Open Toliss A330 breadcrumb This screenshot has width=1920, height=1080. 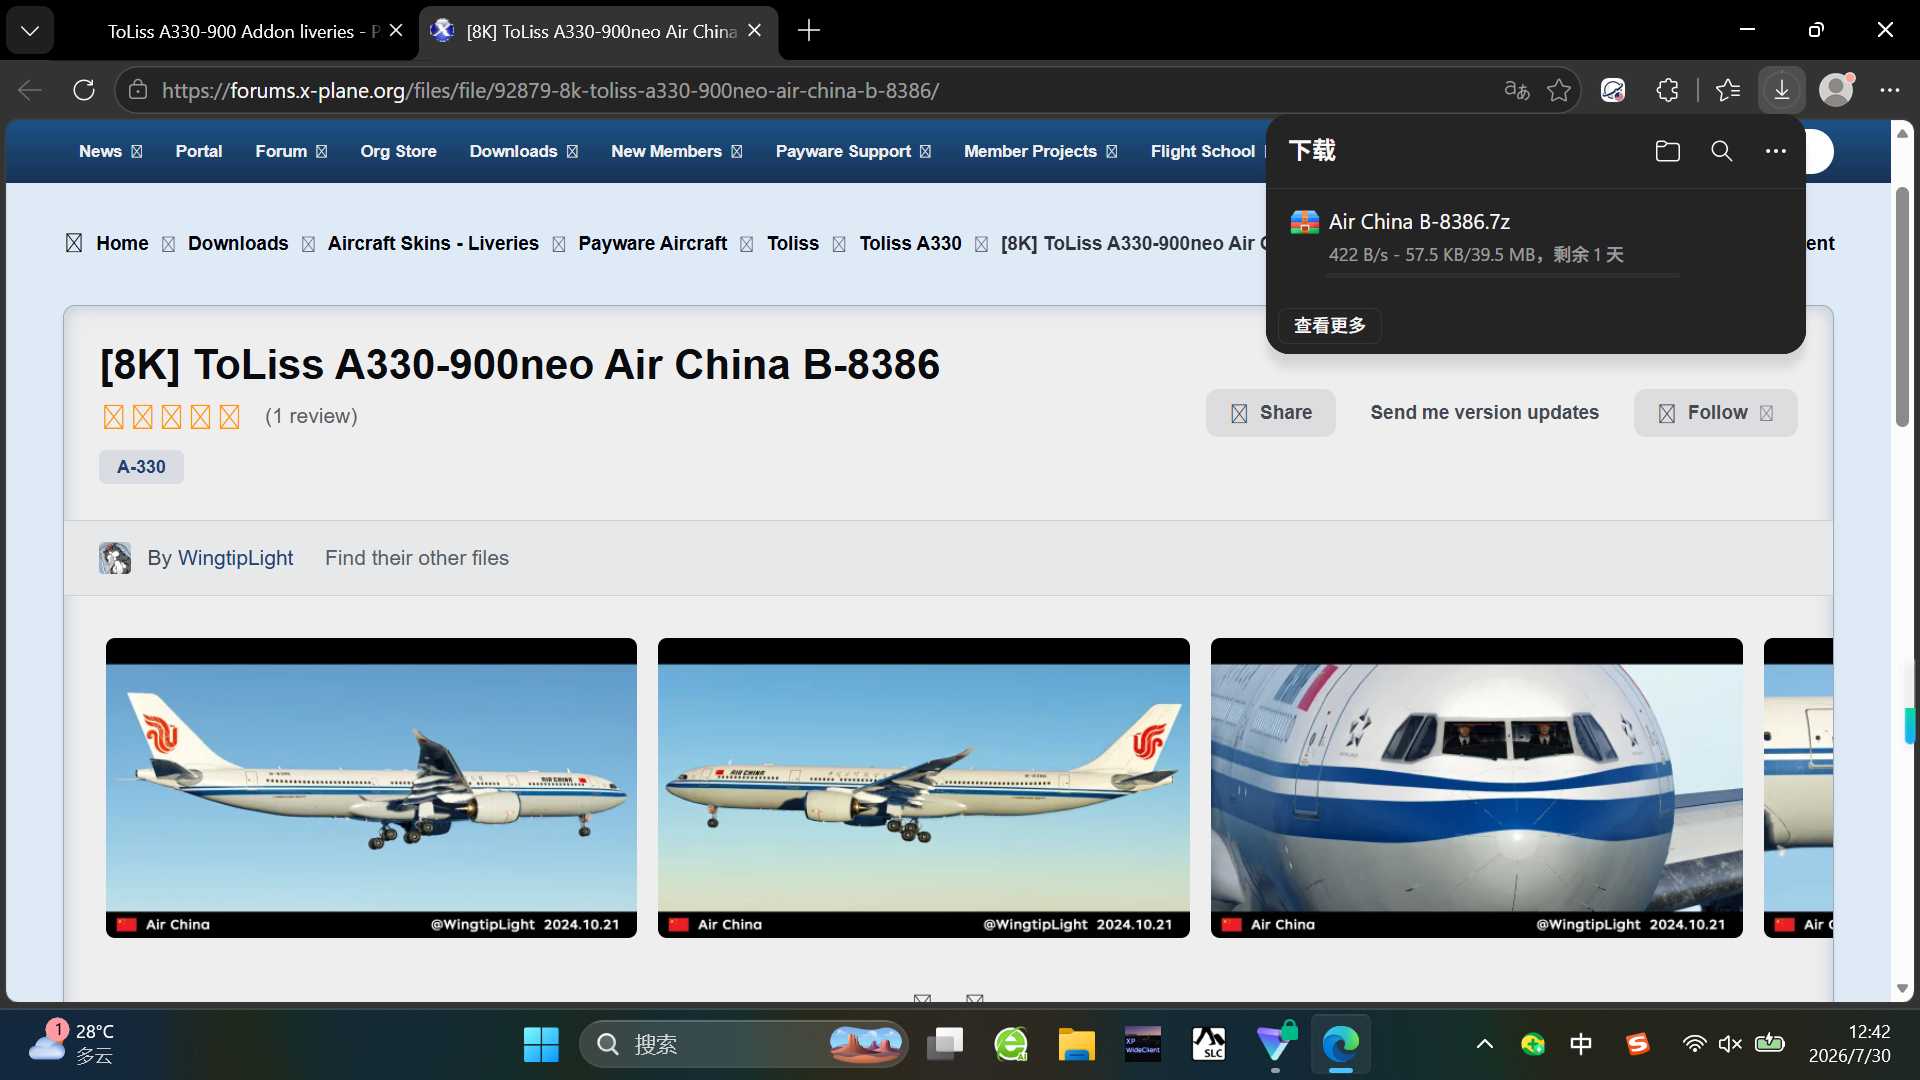(x=910, y=244)
